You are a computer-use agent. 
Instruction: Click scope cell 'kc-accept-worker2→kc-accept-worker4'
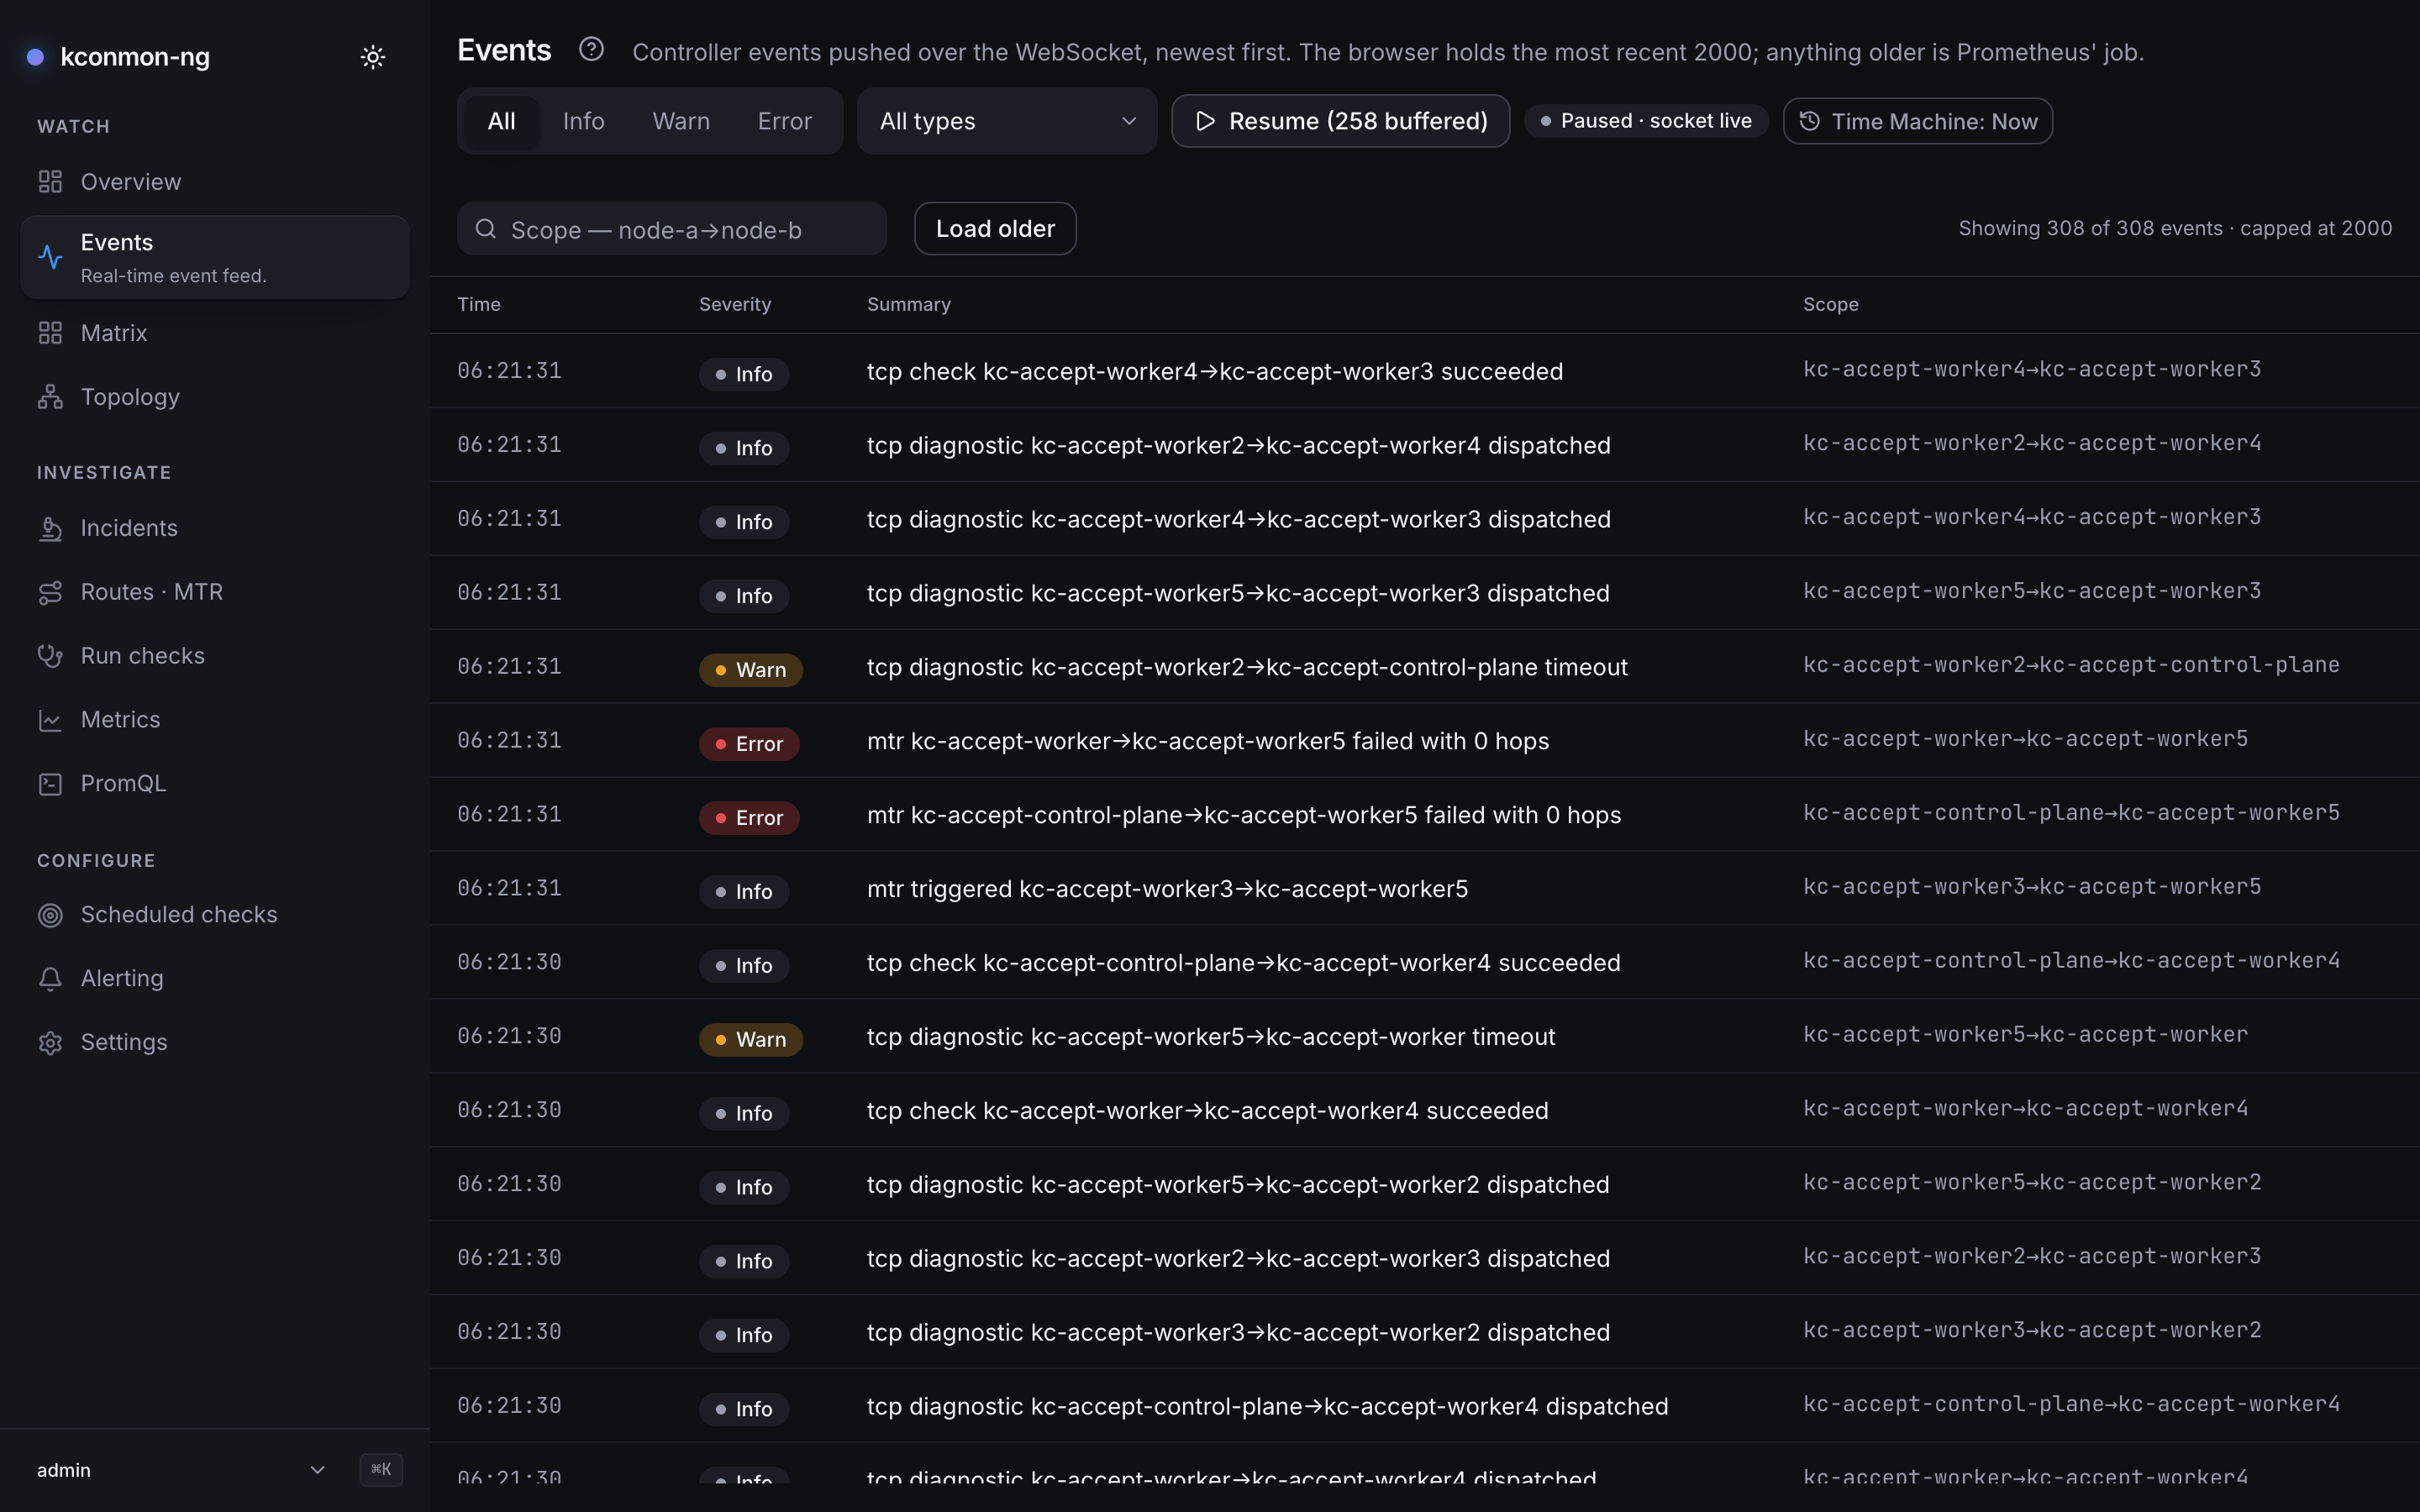(2031, 443)
